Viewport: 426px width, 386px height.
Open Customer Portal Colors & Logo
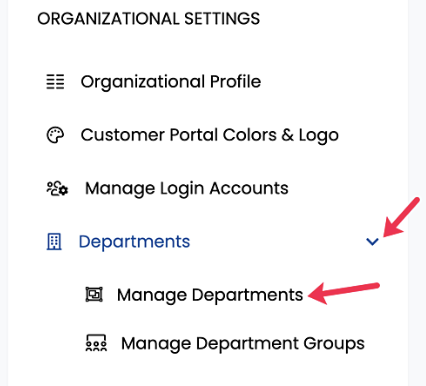210,135
